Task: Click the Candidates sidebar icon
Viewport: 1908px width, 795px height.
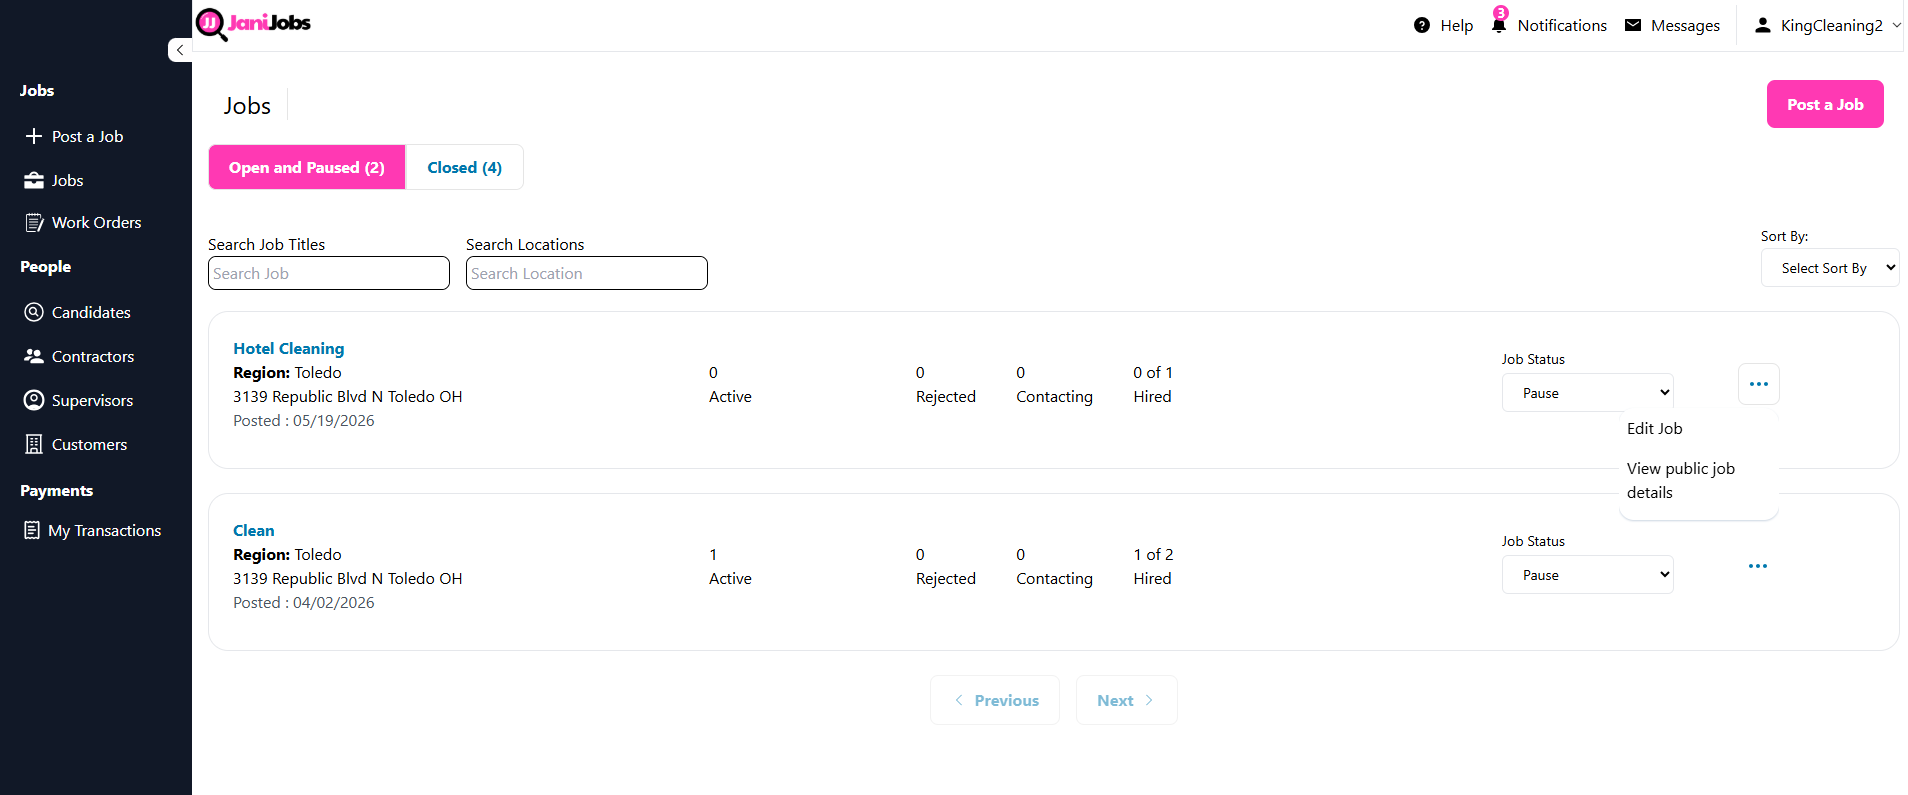Action: click(34, 312)
